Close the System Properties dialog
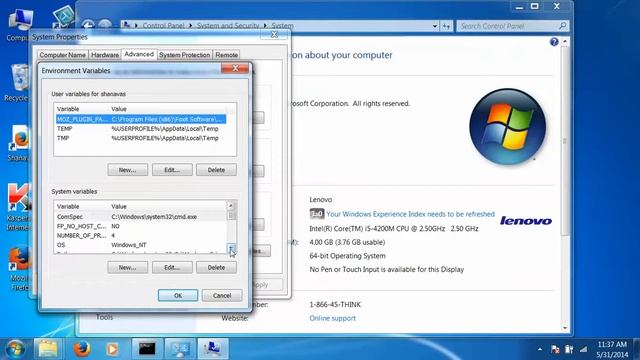 274,35
